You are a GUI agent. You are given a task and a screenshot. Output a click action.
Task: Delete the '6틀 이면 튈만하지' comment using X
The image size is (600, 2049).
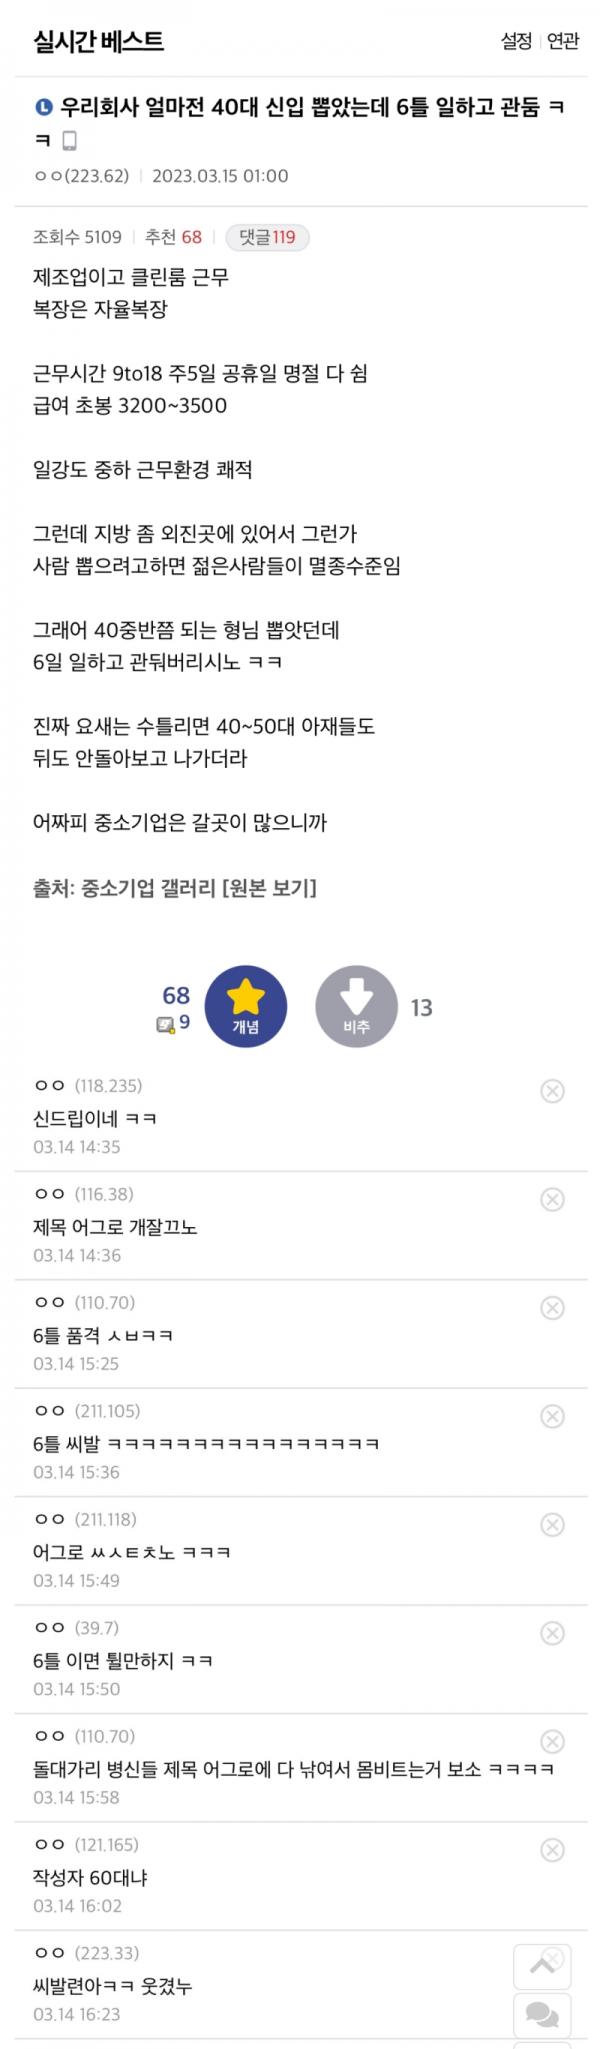[552, 1633]
